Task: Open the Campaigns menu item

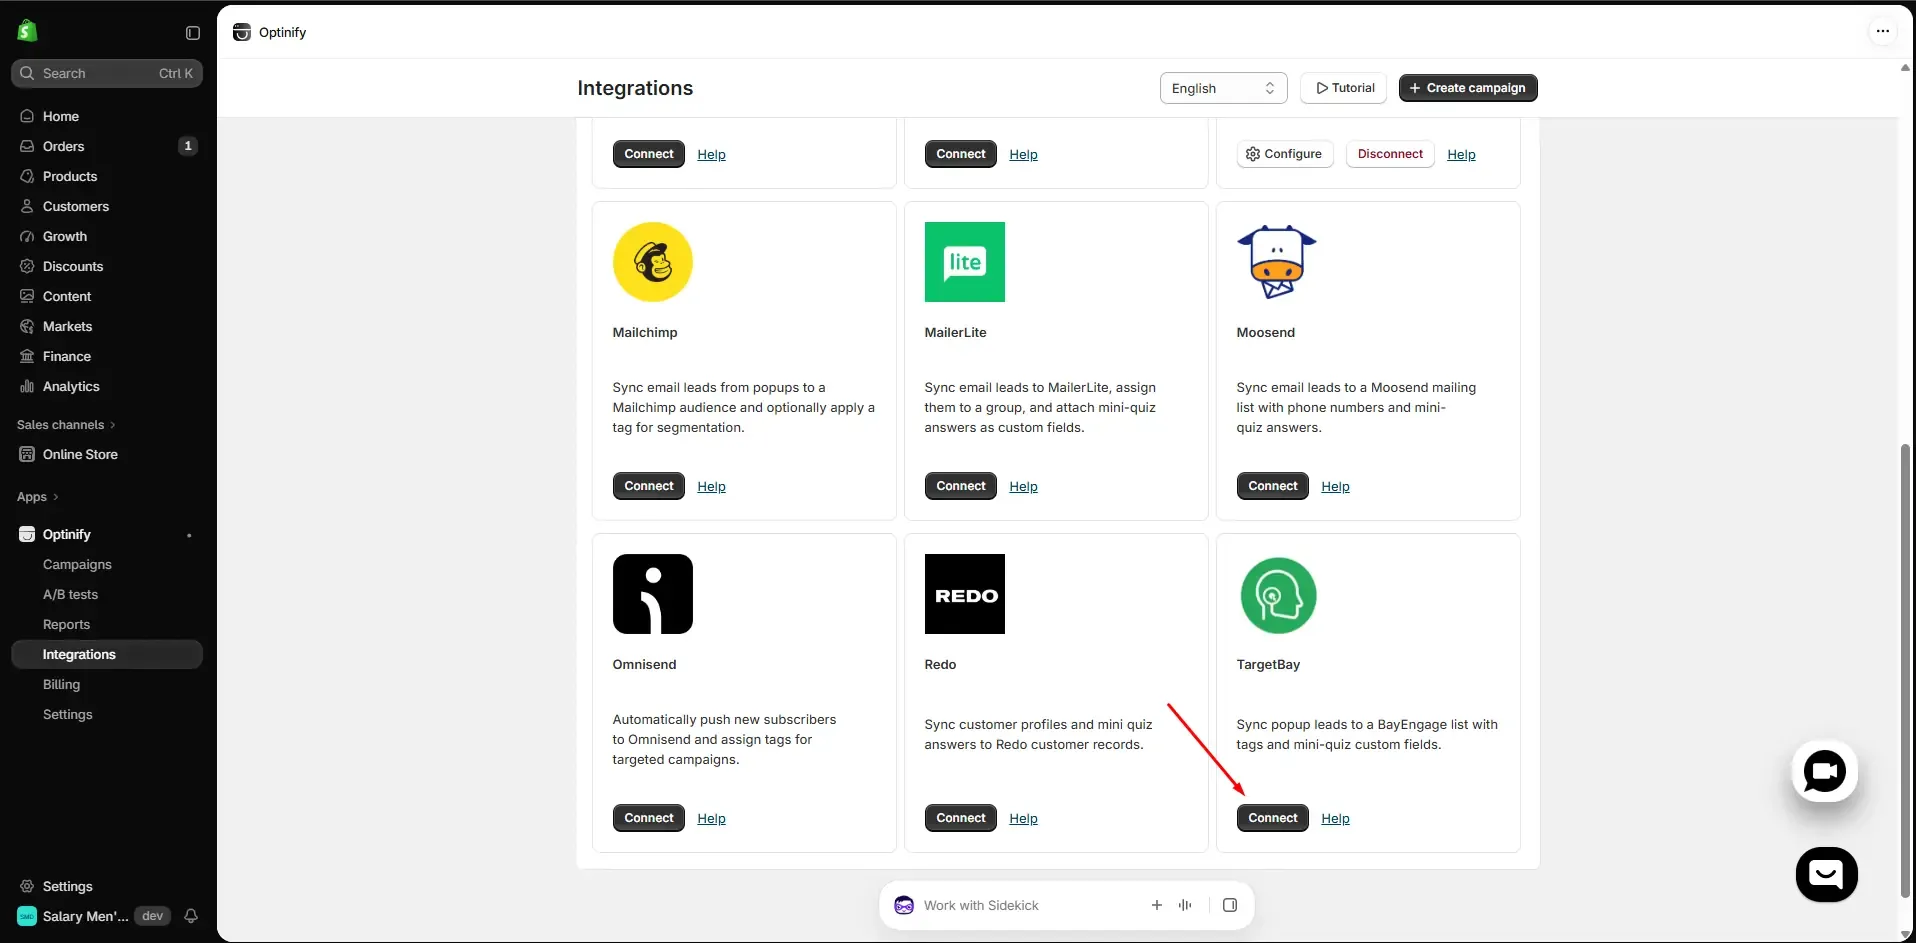Action: [77, 565]
